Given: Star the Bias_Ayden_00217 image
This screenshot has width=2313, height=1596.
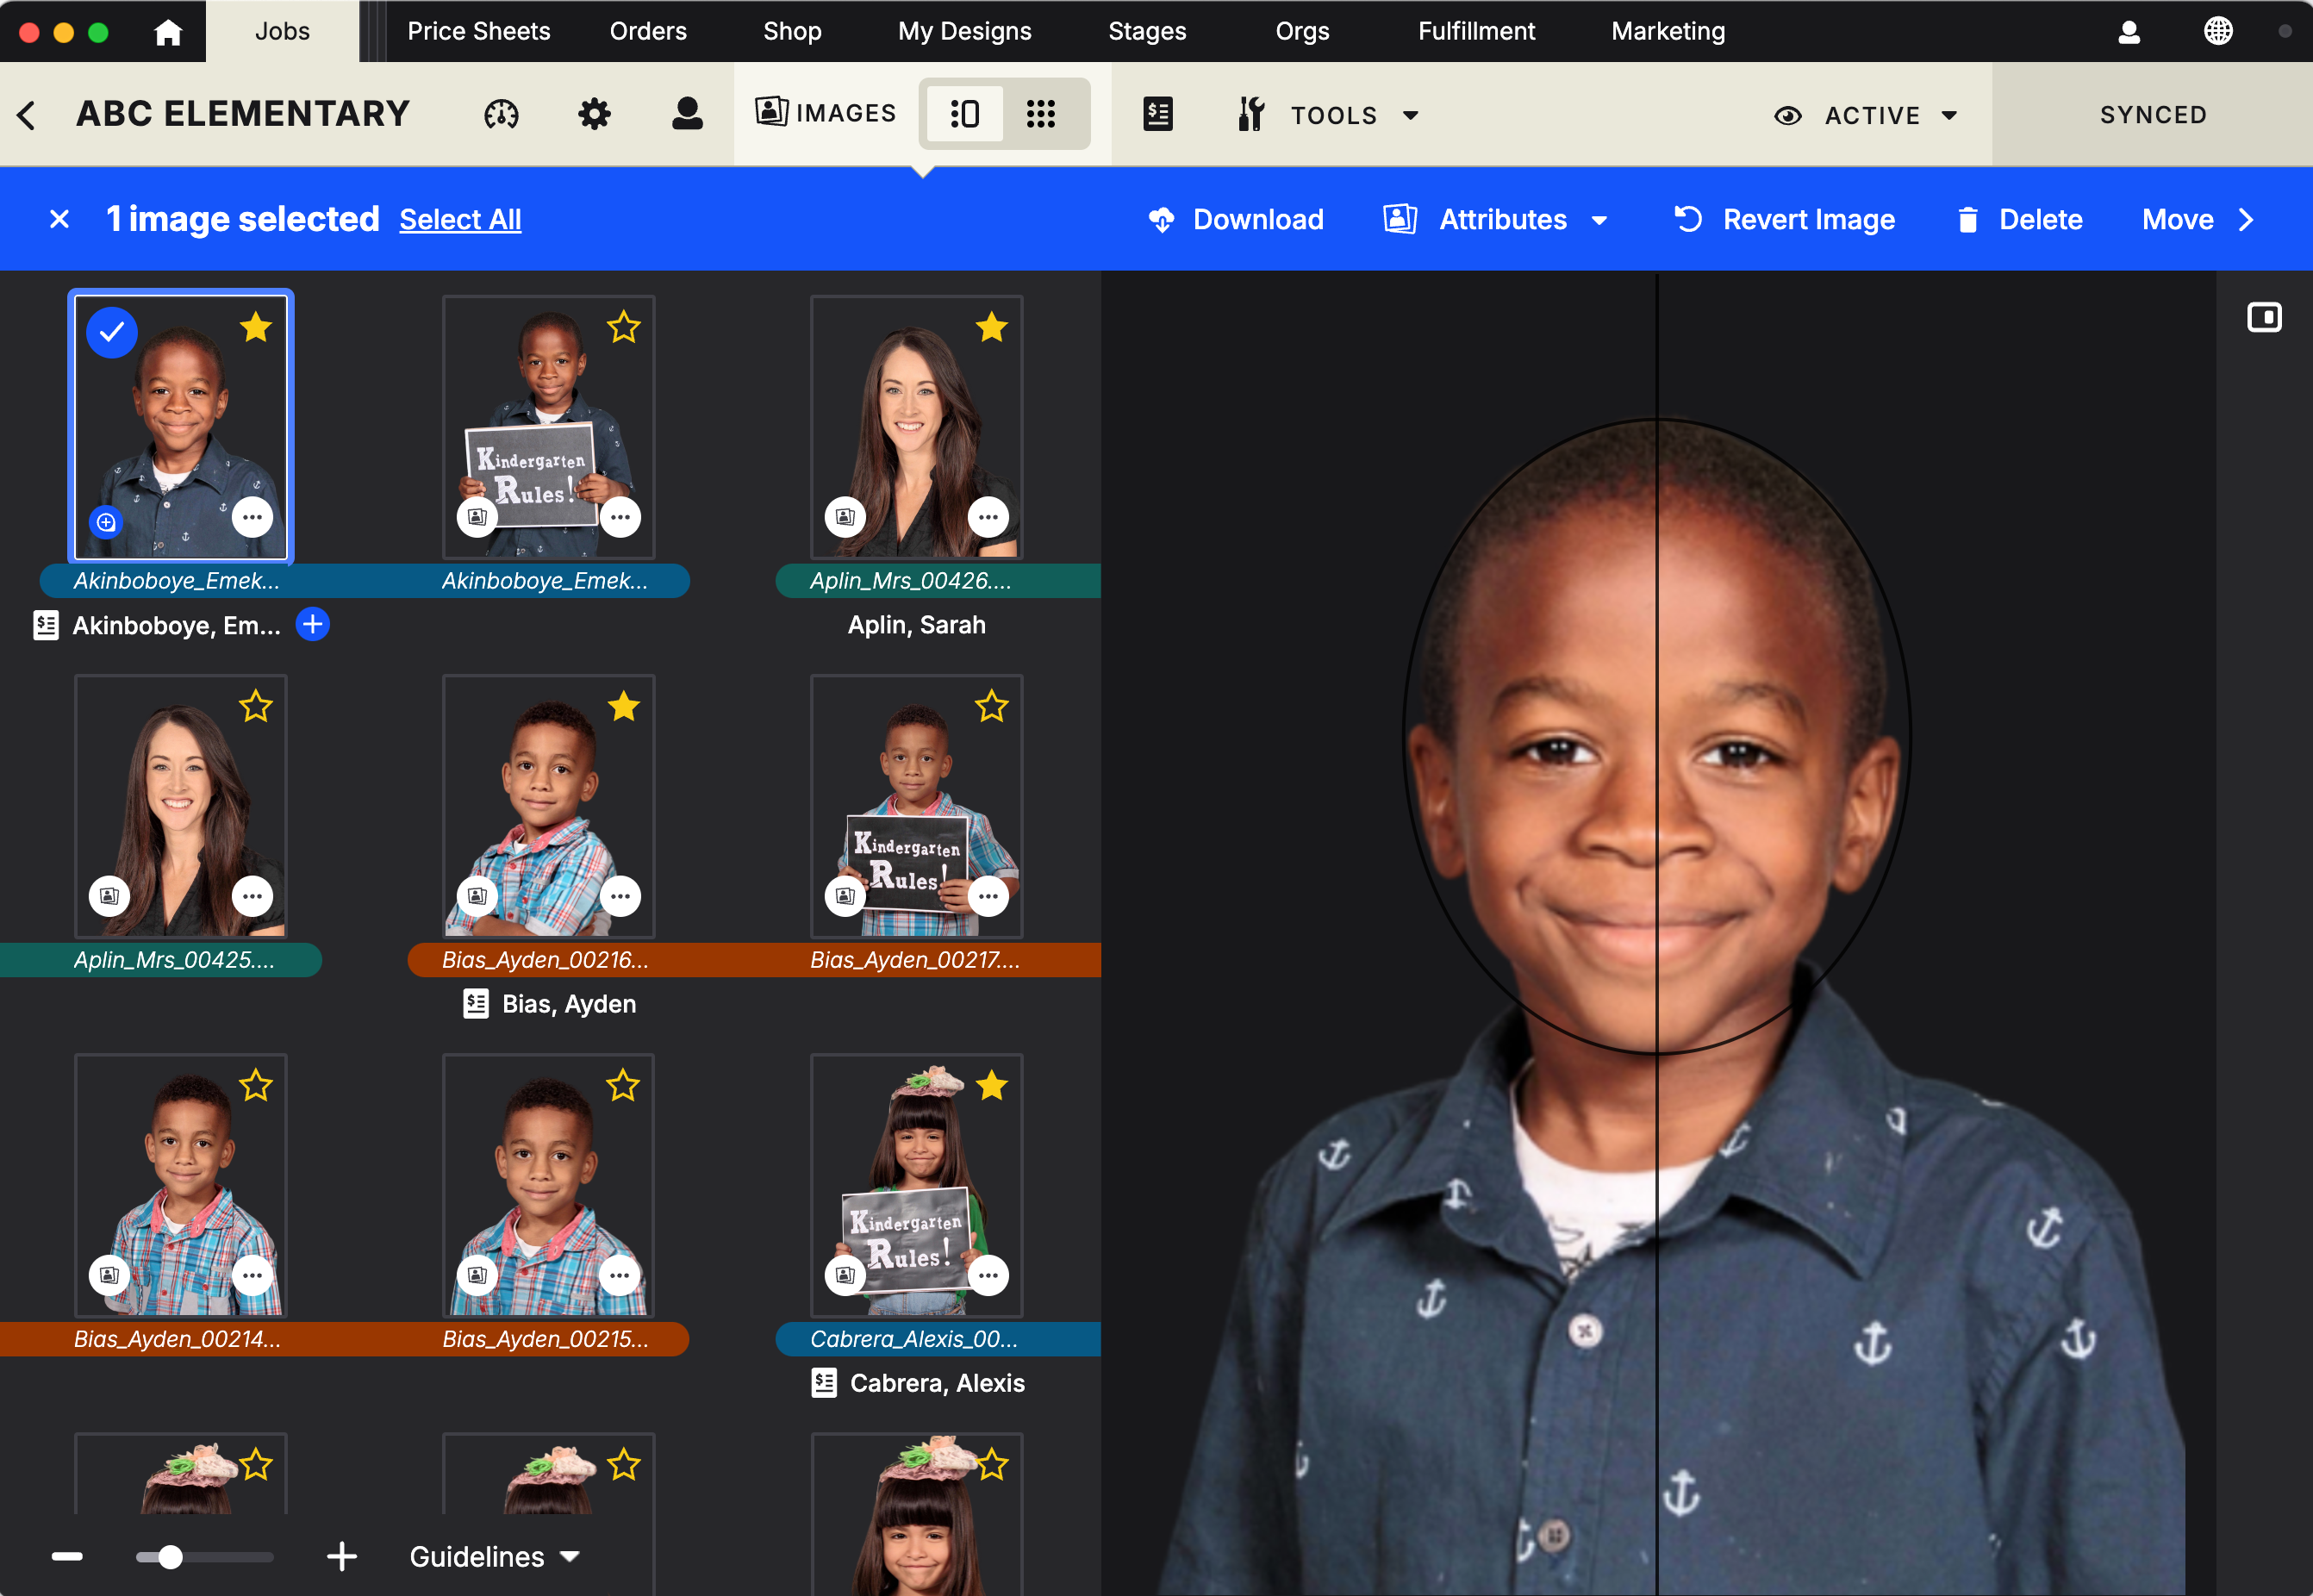Looking at the screenshot, I should point(991,707).
